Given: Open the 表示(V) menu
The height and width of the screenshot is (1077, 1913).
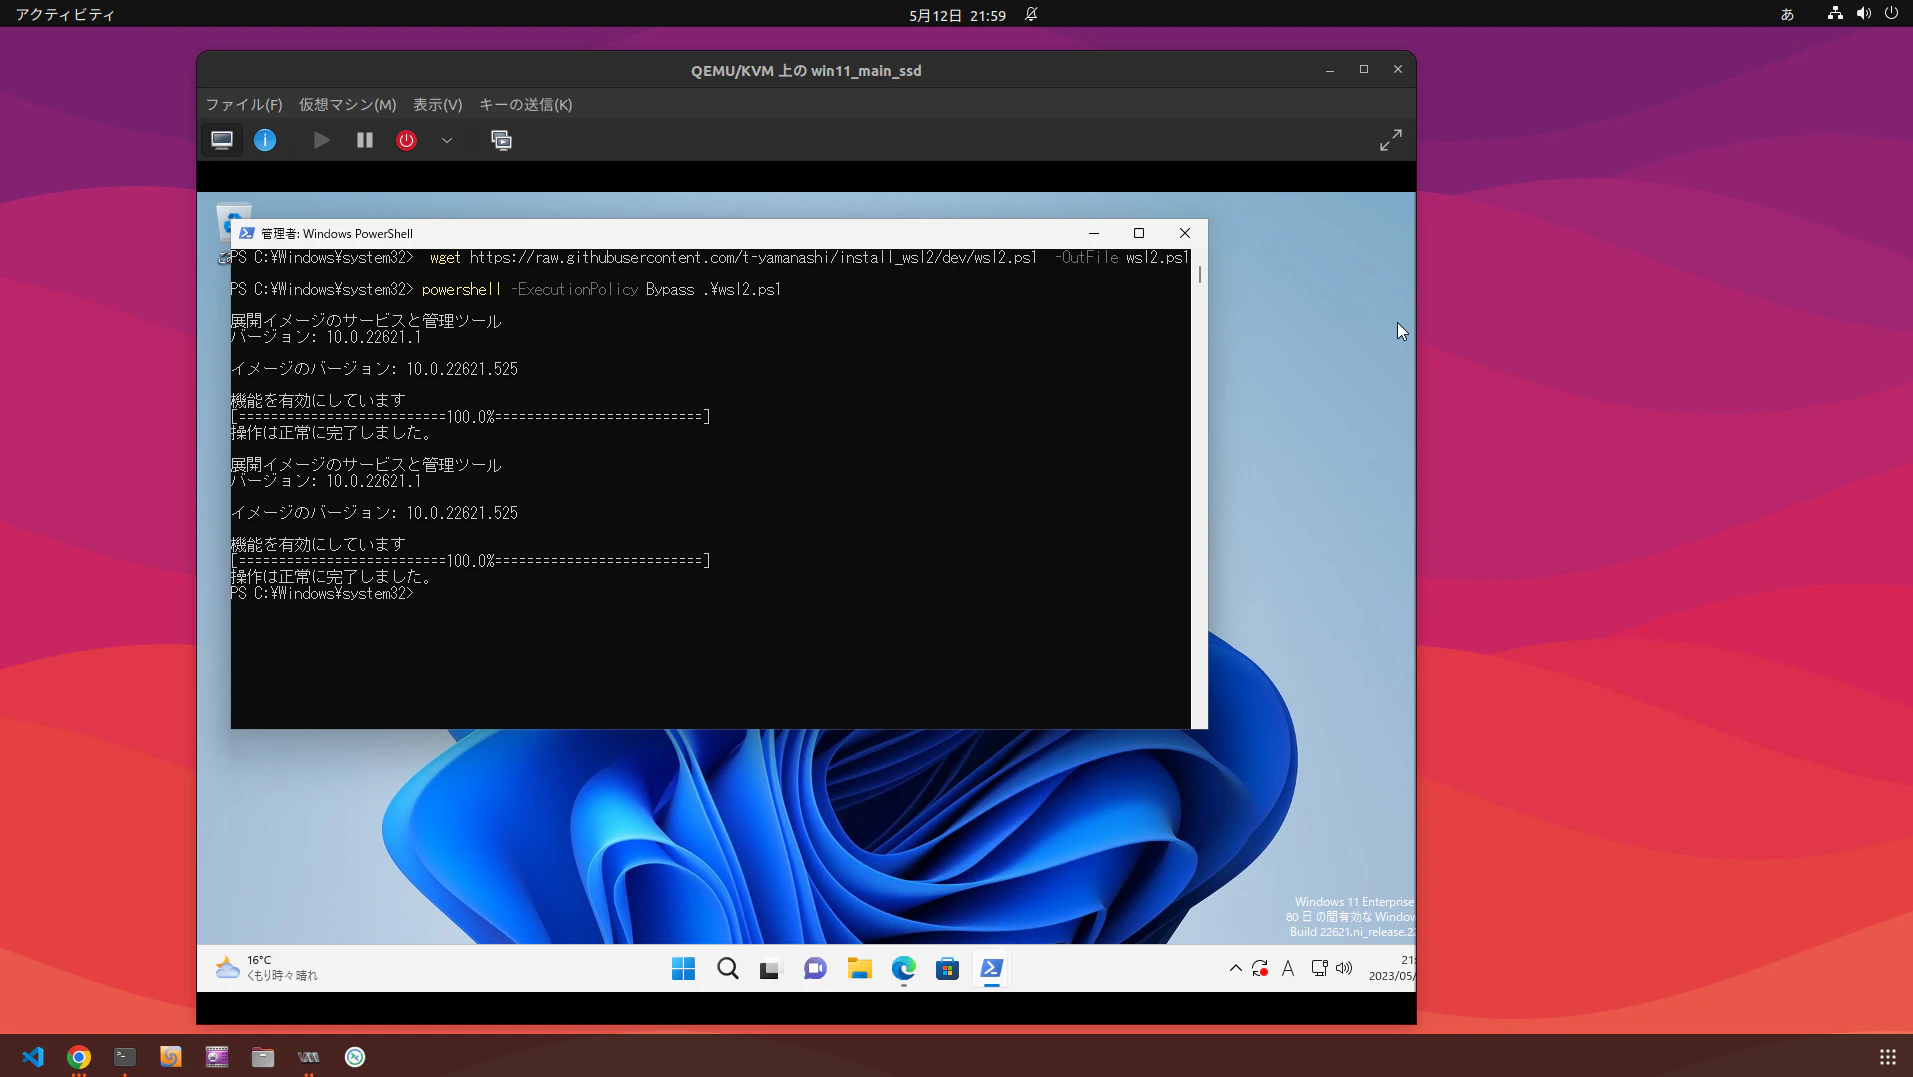Looking at the screenshot, I should click(437, 105).
